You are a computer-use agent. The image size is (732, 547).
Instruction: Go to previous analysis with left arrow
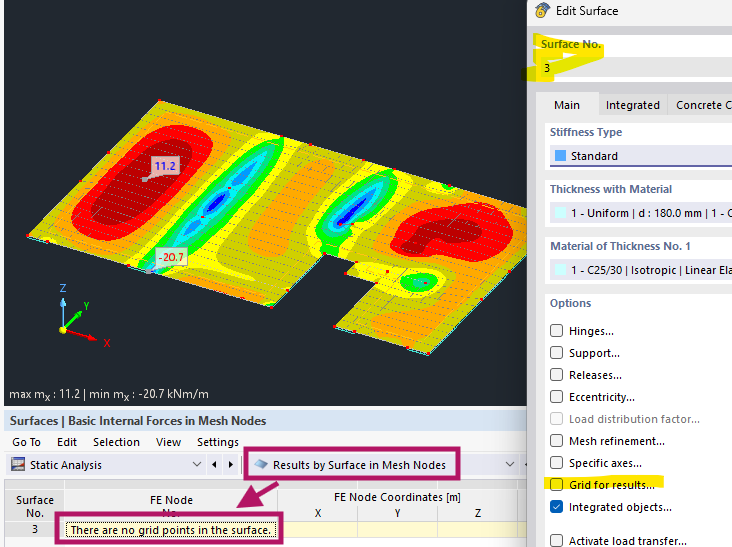click(x=215, y=465)
